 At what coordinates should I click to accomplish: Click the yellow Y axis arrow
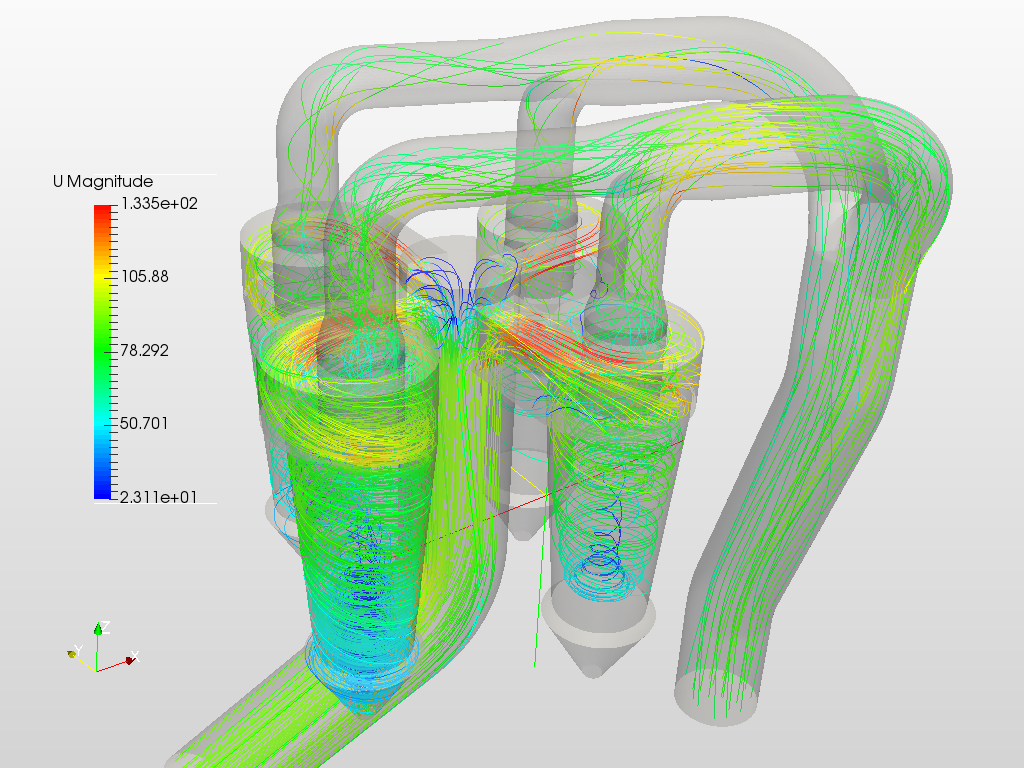71,654
